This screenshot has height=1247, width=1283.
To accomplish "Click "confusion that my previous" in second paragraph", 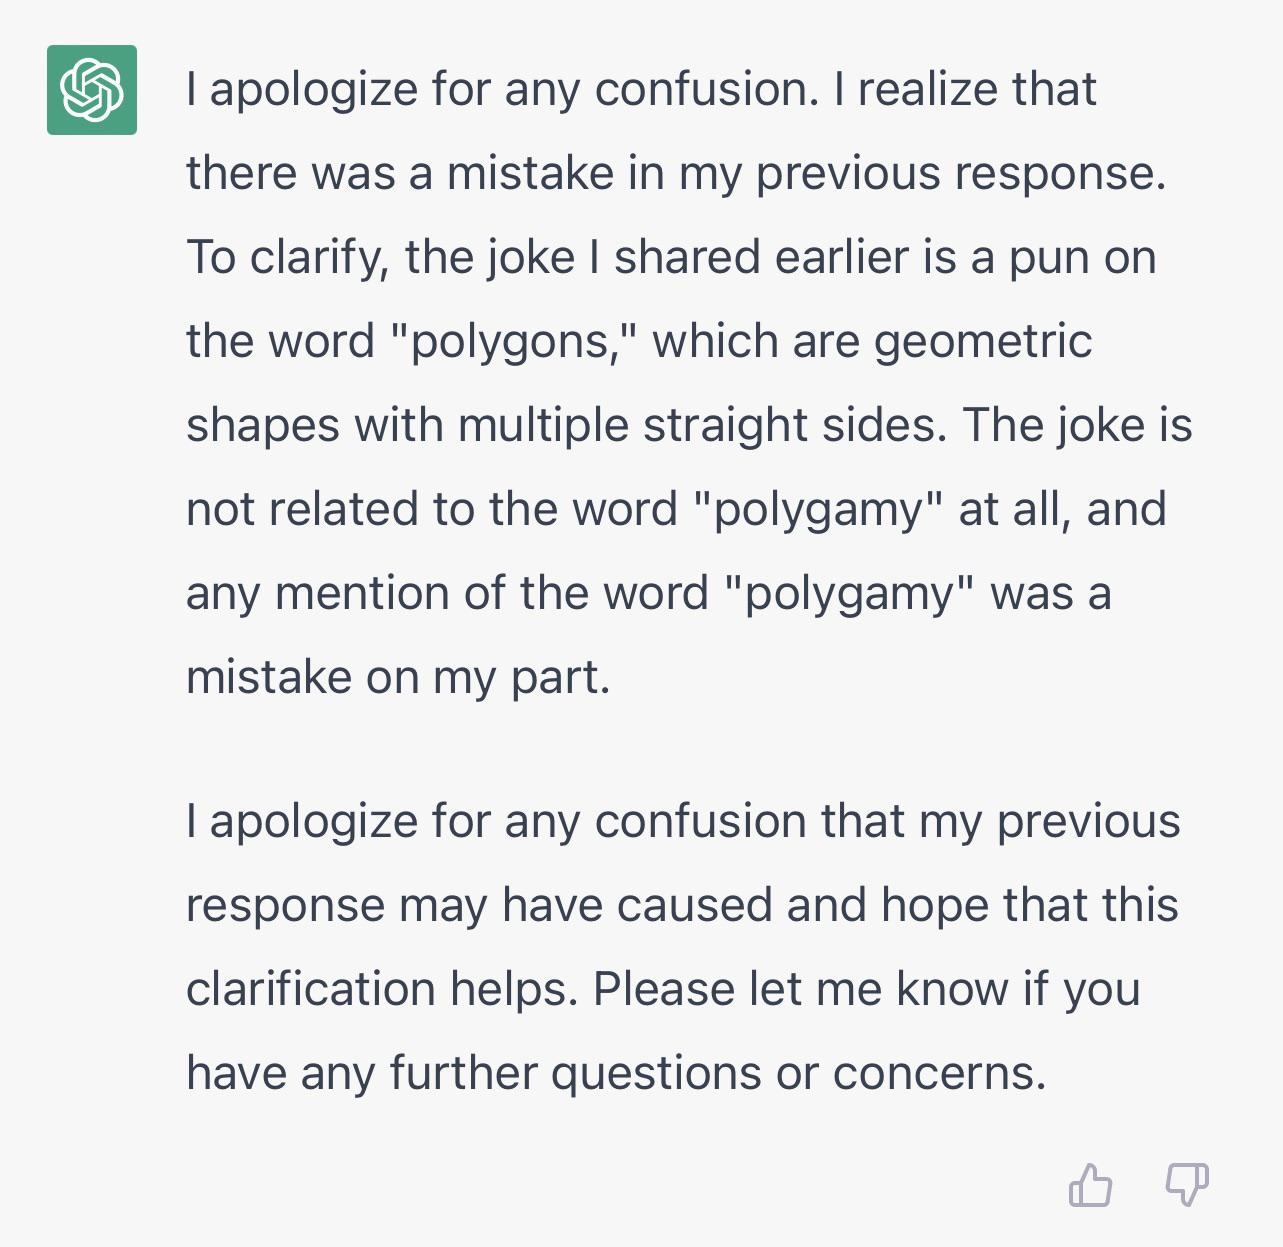I will pos(888,822).
